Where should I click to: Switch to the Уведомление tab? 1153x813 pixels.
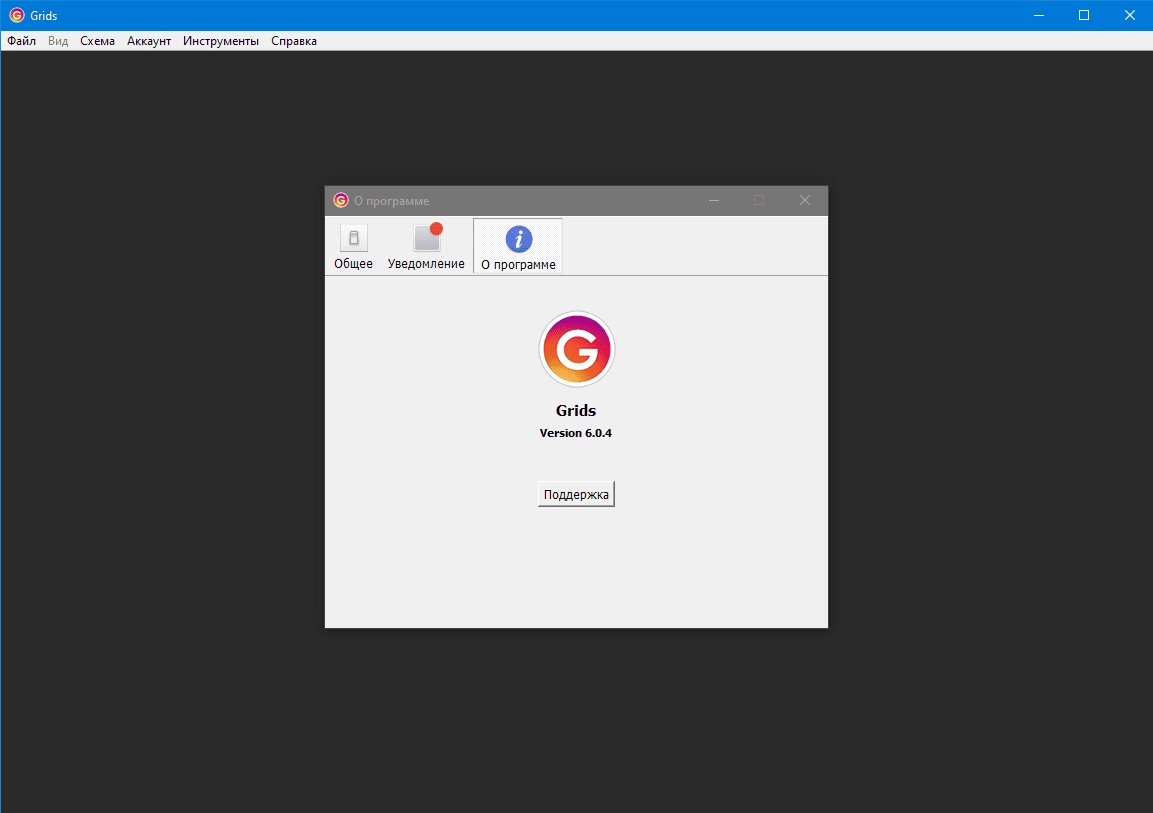tap(426, 246)
